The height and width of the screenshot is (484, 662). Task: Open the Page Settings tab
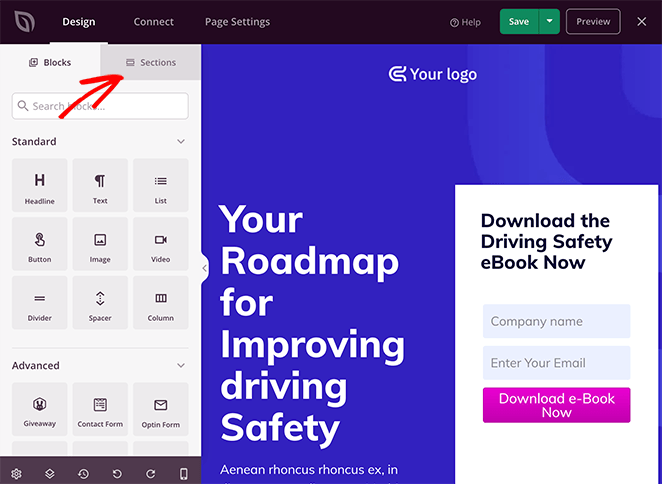237,22
